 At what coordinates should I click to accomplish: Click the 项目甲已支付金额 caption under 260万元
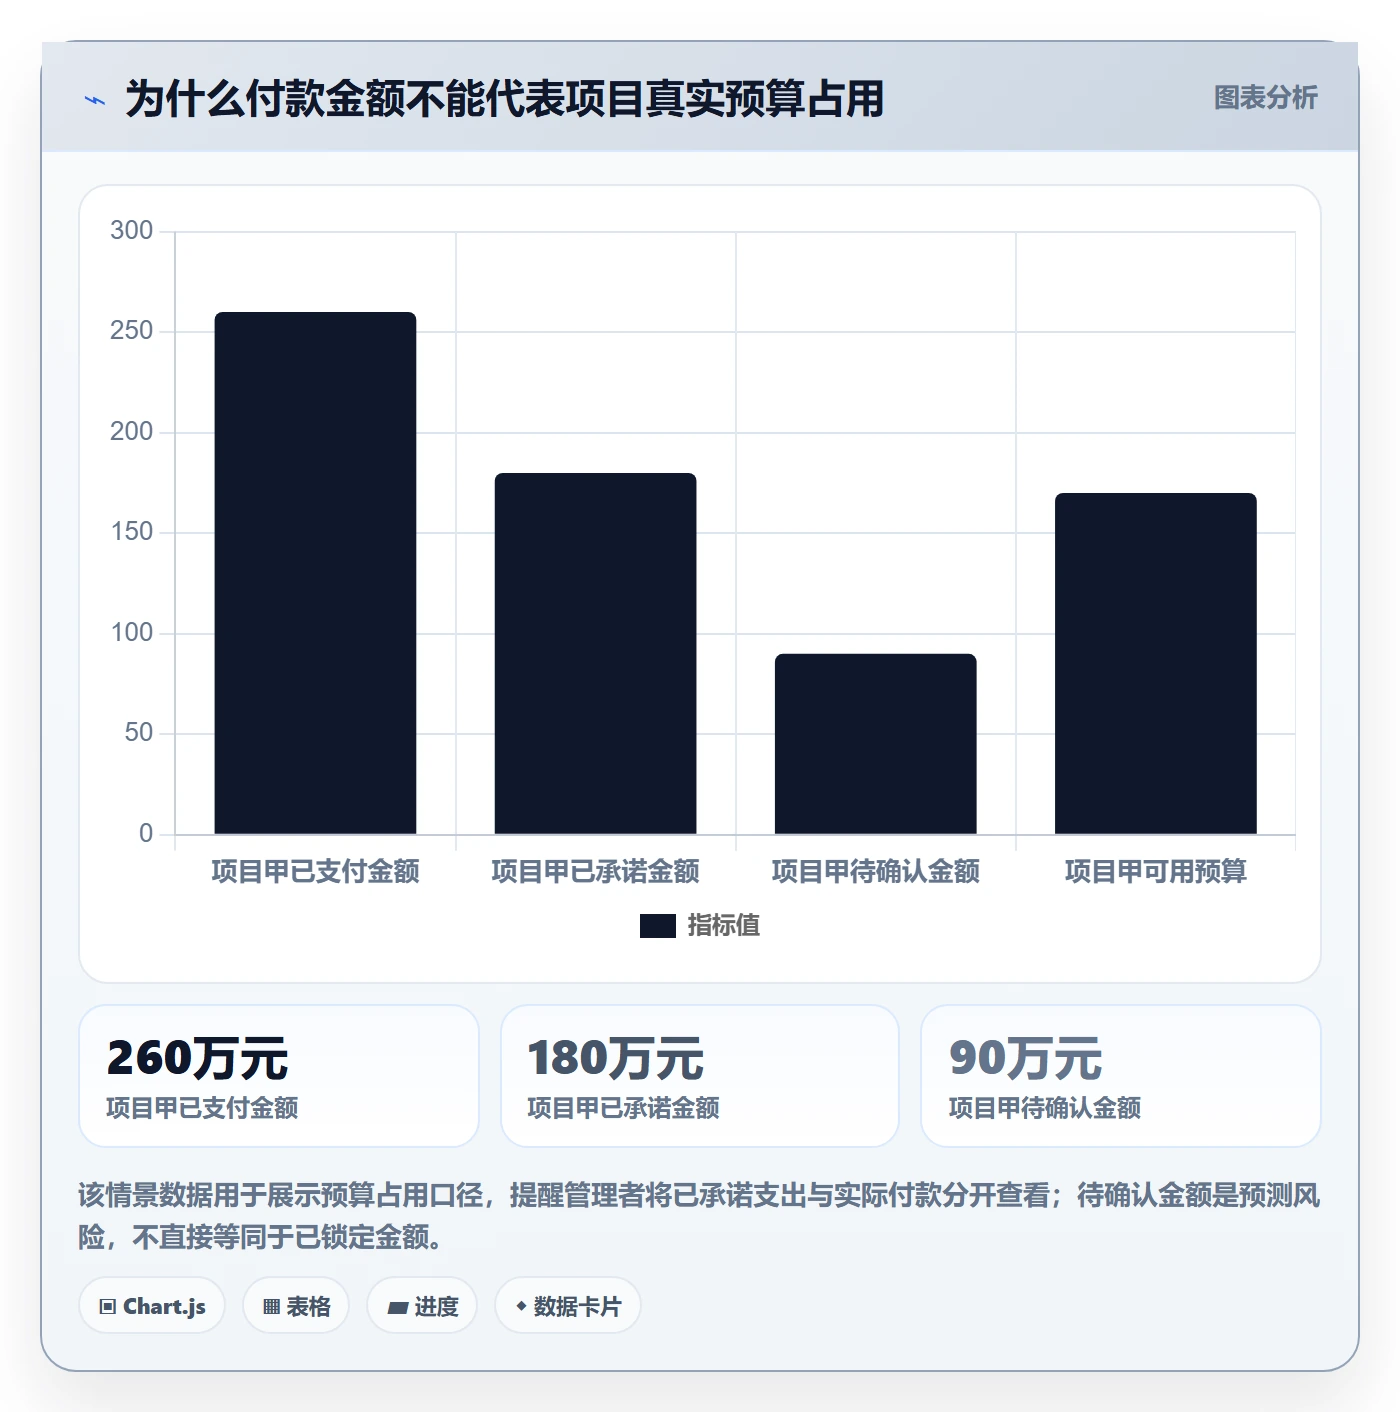point(202,1108)
